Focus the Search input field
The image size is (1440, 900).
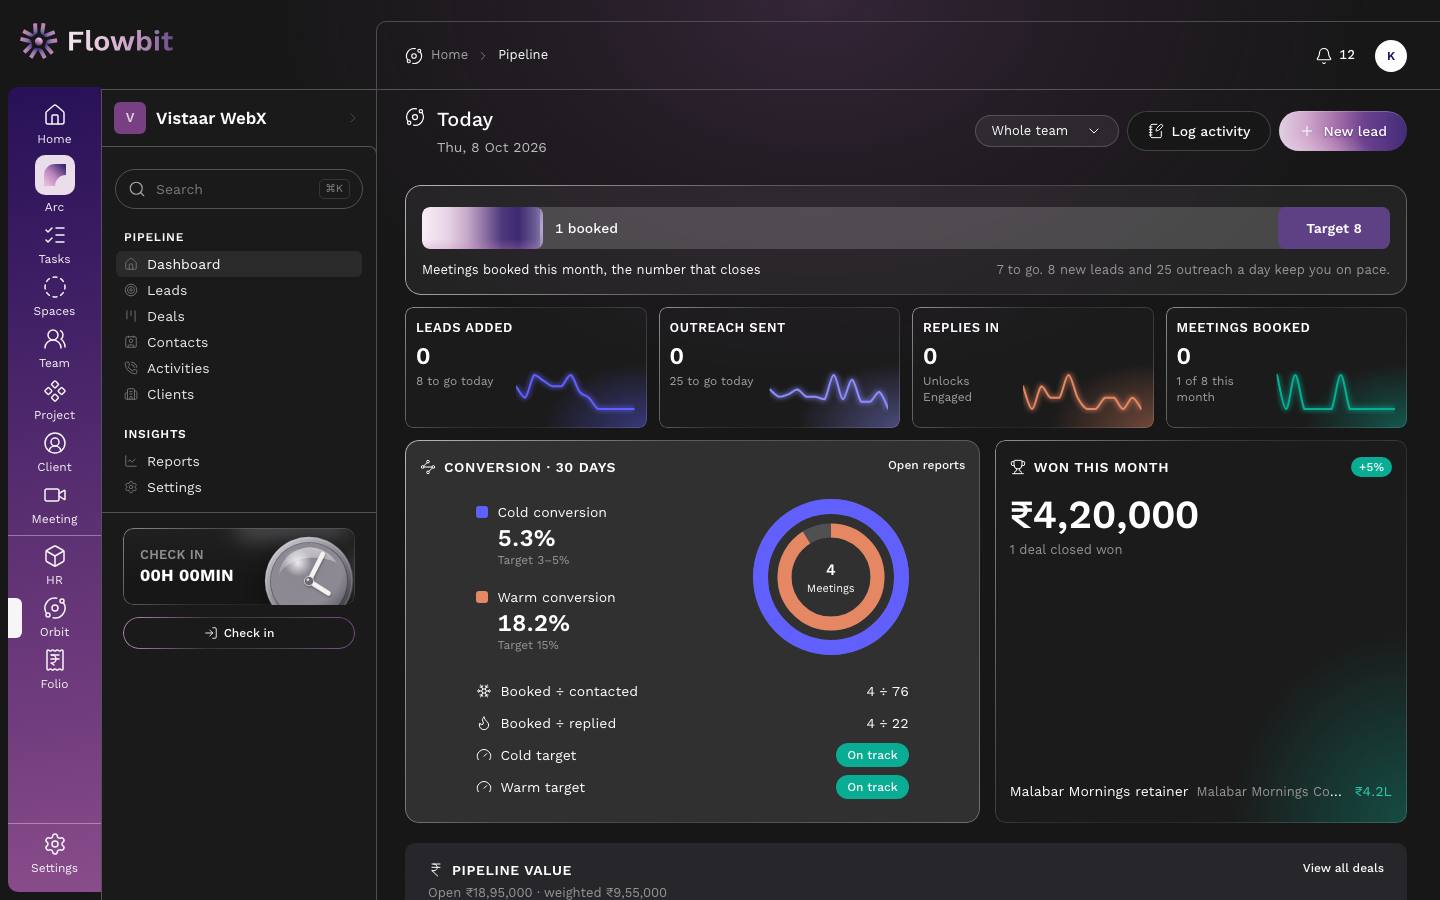point(239,189)
